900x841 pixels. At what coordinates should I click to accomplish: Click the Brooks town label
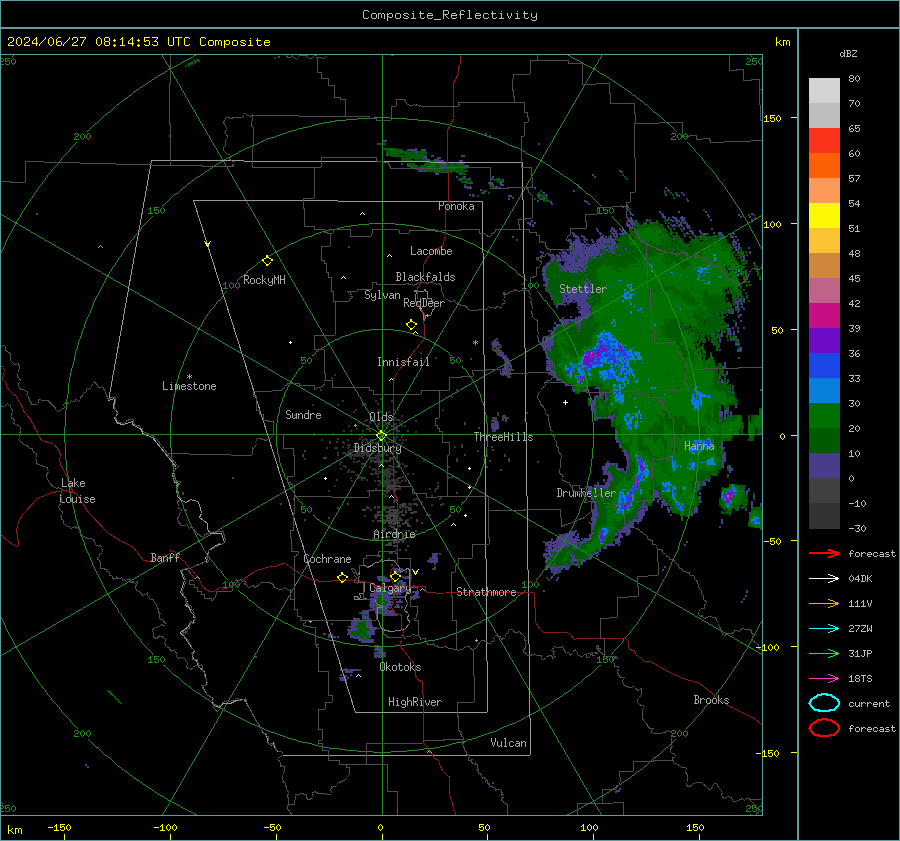click(x=711, y=700)
